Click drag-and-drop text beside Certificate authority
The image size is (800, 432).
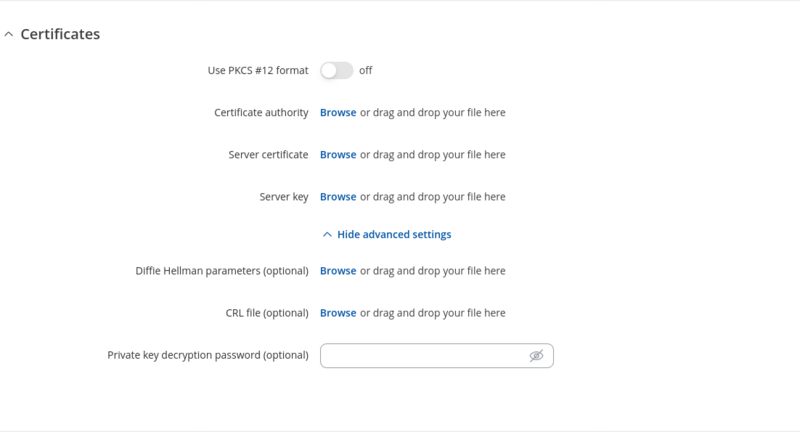pos(433,113)
